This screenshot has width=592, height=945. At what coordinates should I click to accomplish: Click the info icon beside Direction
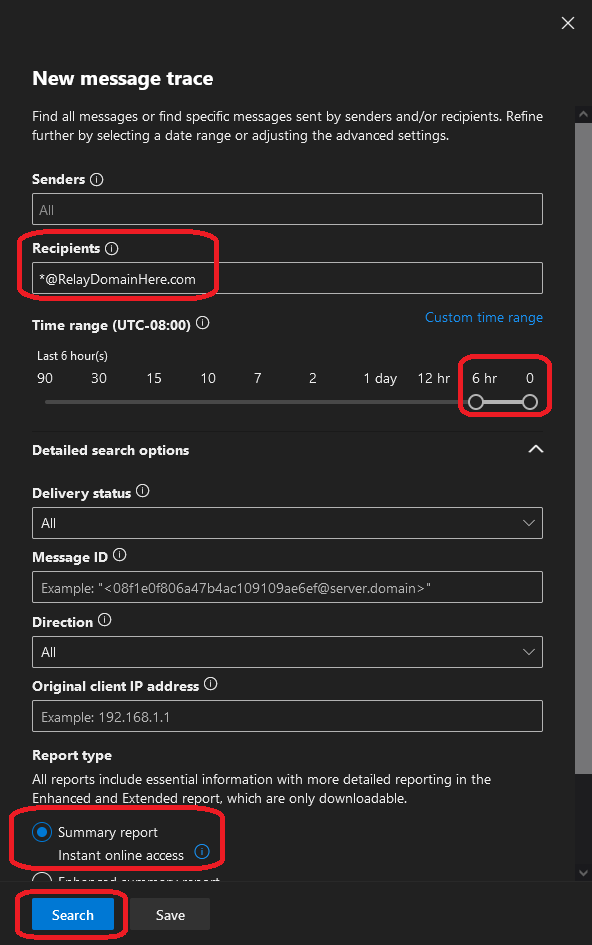point(104,620)
